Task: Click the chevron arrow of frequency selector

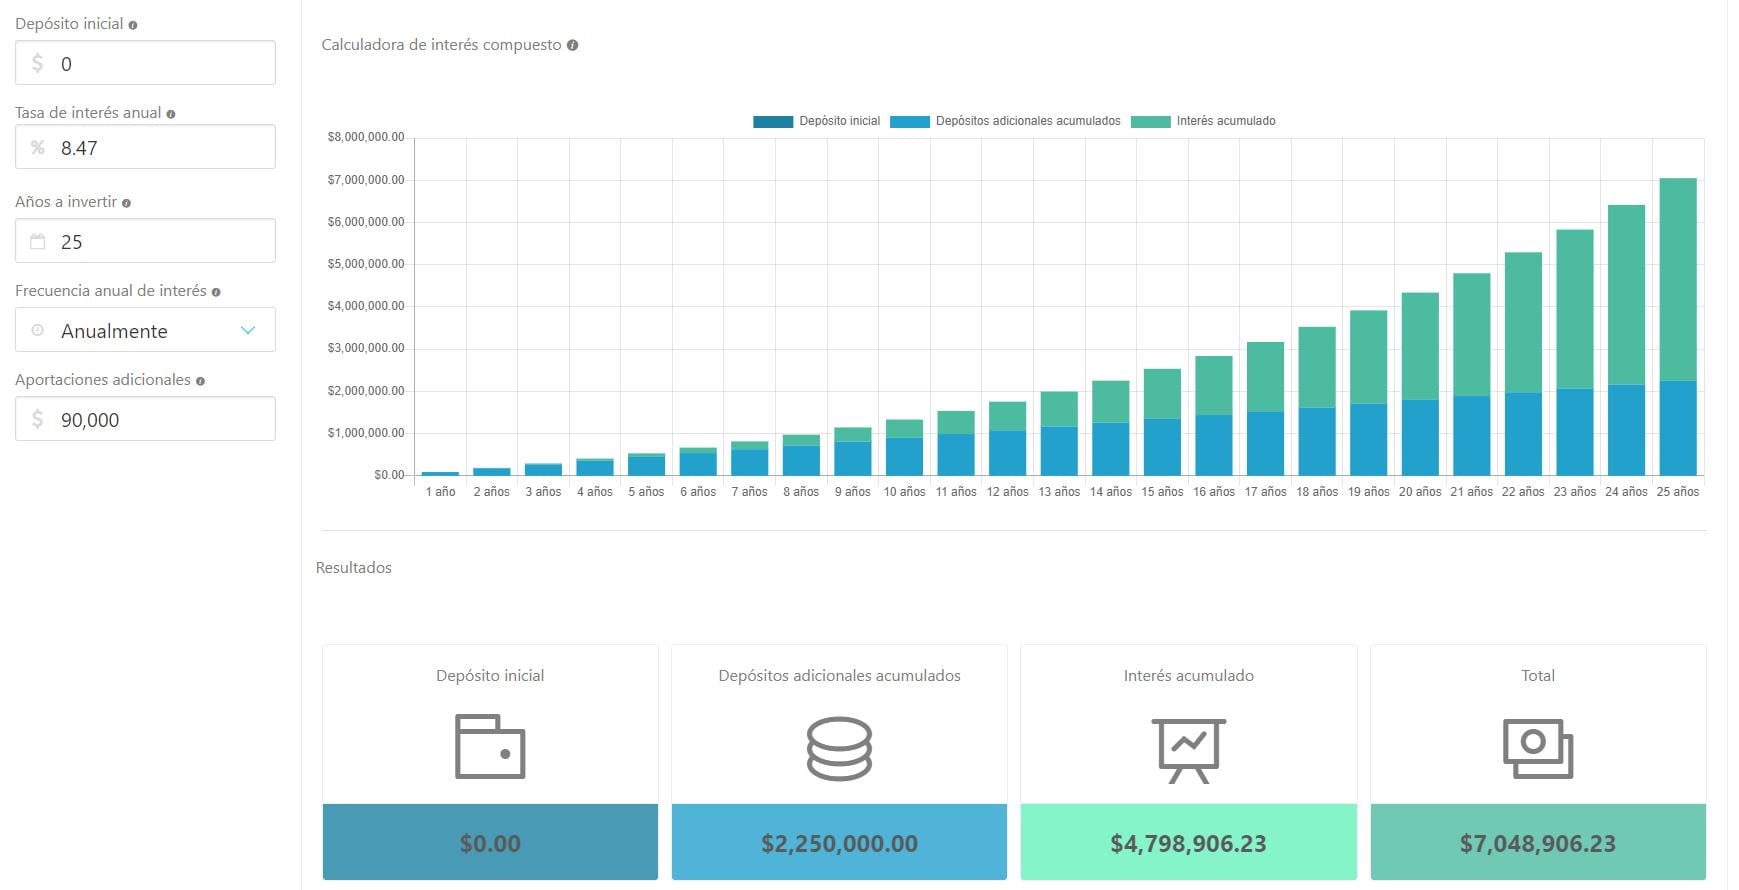Action: pyautogui.click(x=248, y=330)
